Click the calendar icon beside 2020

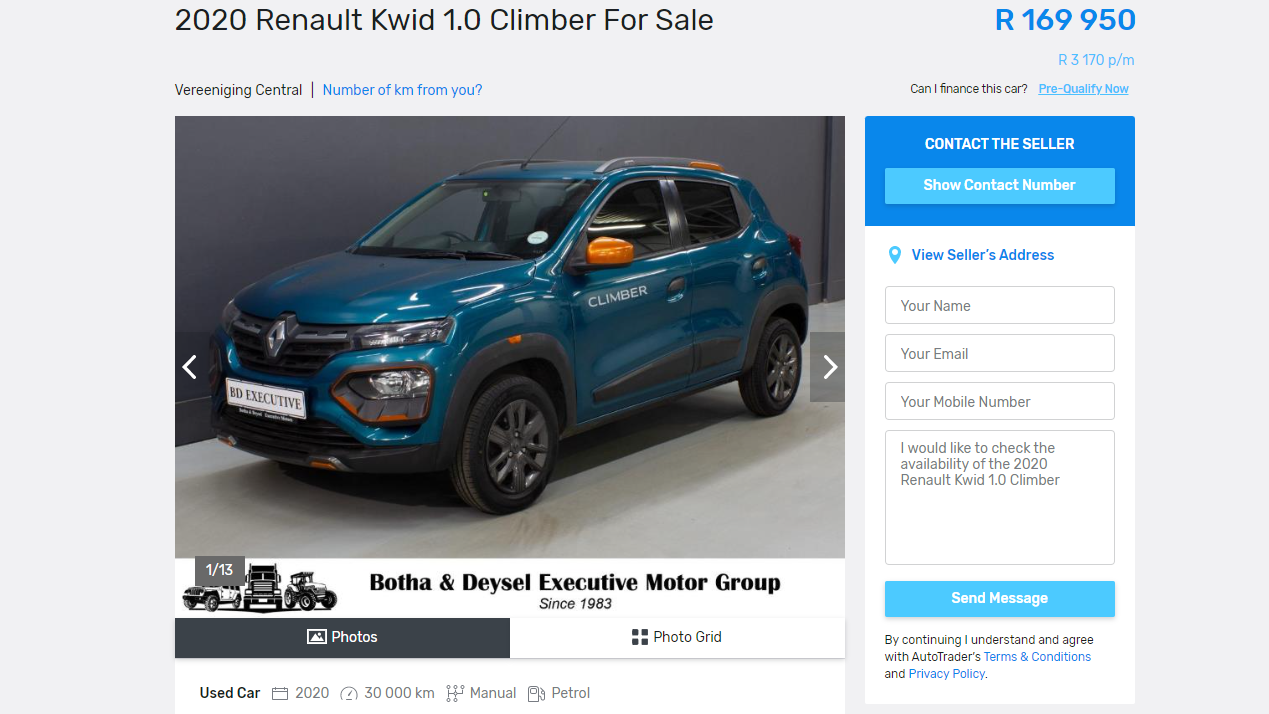280,693
